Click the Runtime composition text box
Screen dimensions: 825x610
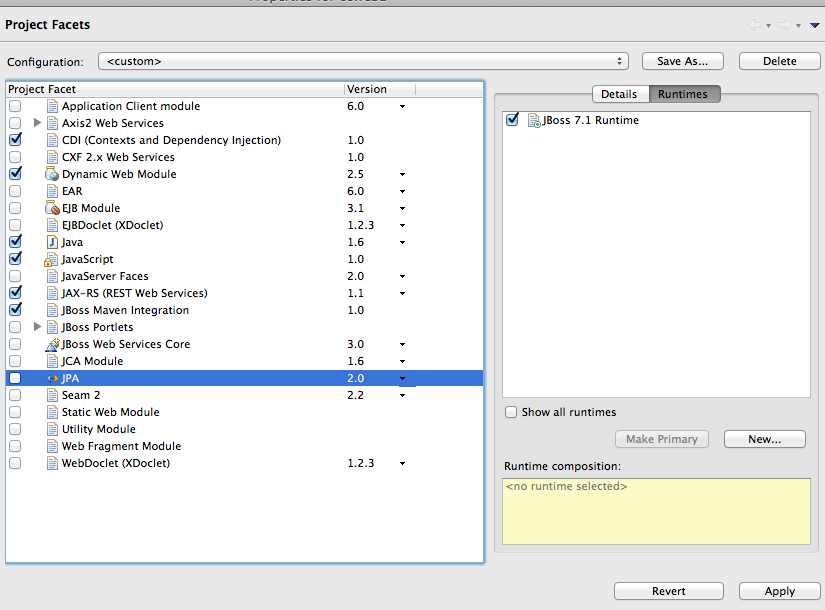coord(656,511)
